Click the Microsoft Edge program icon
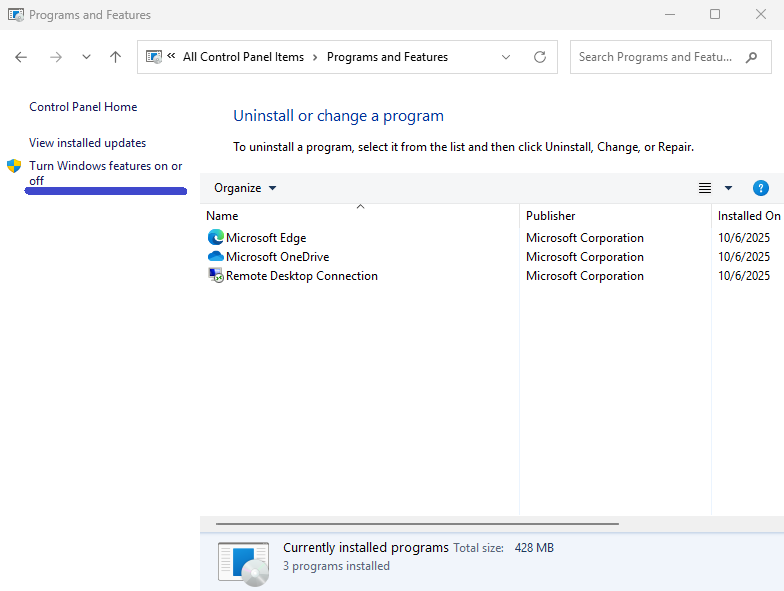Image resolution: width=784 pixels, height=591 pixels. coord(215,238)
